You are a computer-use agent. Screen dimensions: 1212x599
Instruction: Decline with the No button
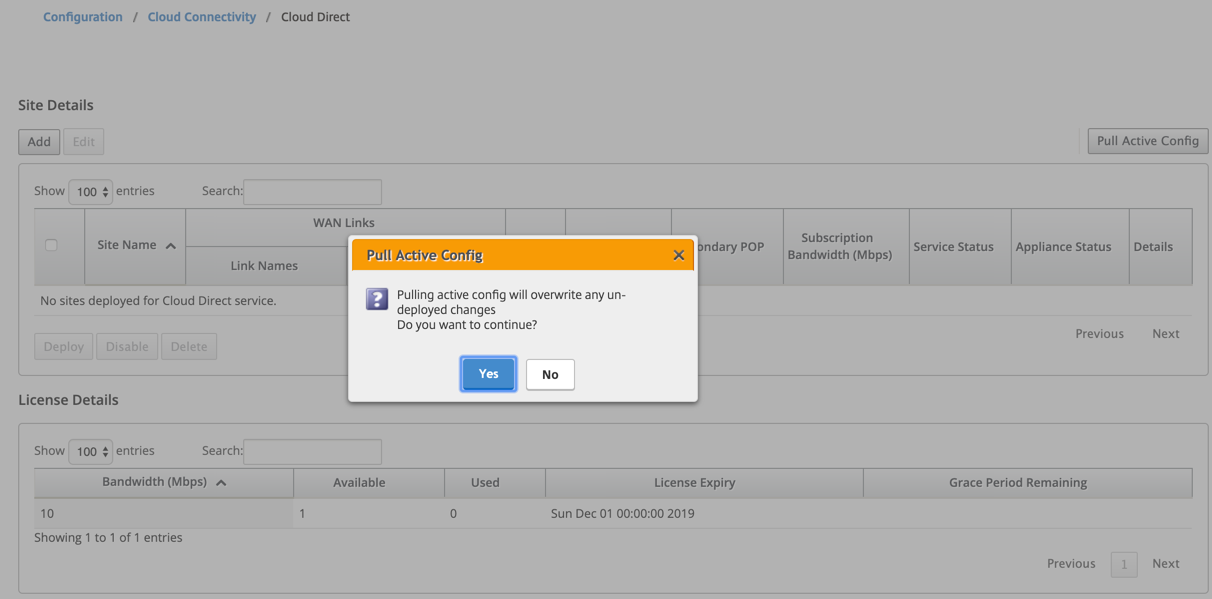coord(550,374)
